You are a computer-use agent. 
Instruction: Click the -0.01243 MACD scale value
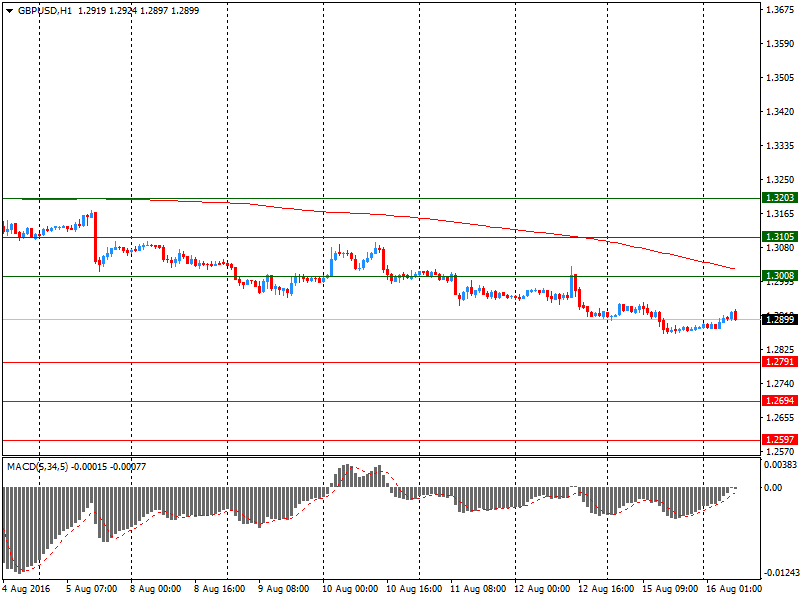tap(780, 572)
